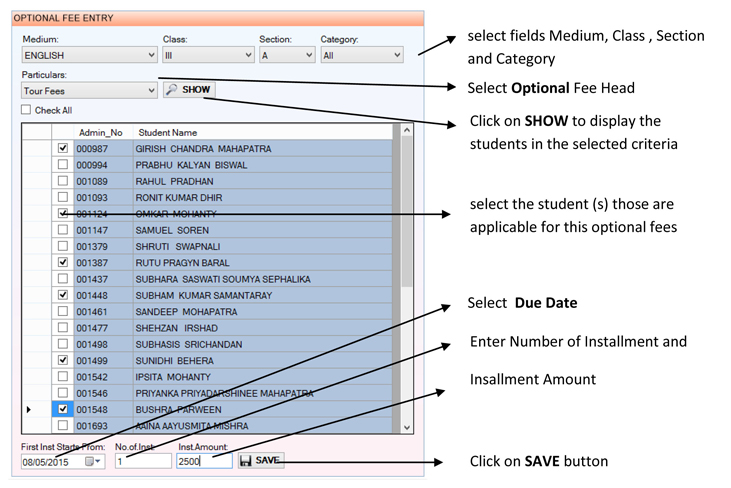Select admission number cell 001379
The height and width of the screenshot is (488, 731).
tap(103, 247)
